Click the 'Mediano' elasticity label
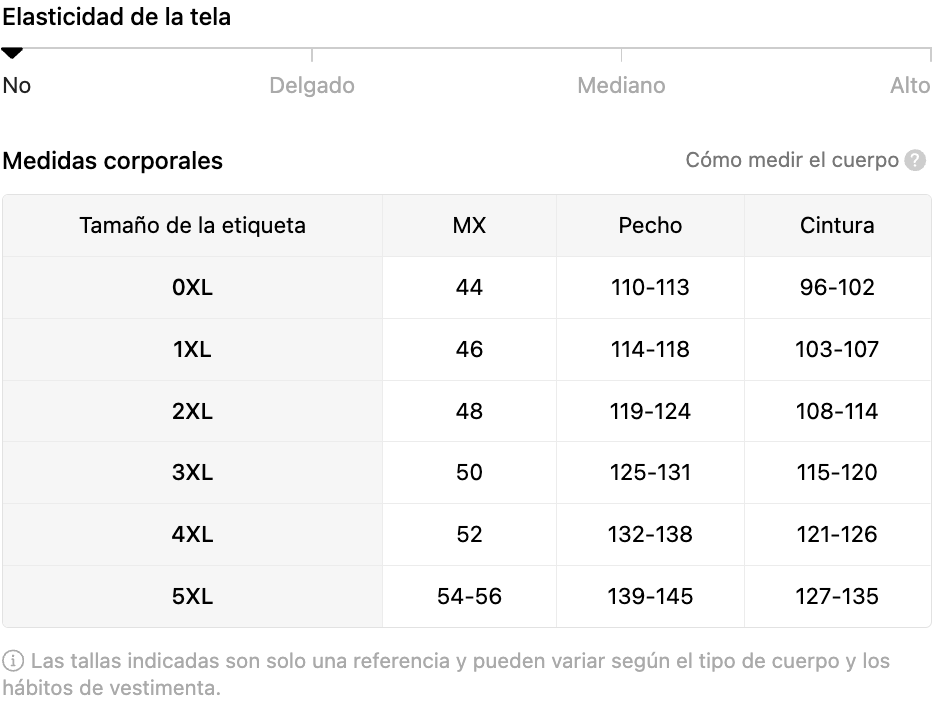 (621, 86)
